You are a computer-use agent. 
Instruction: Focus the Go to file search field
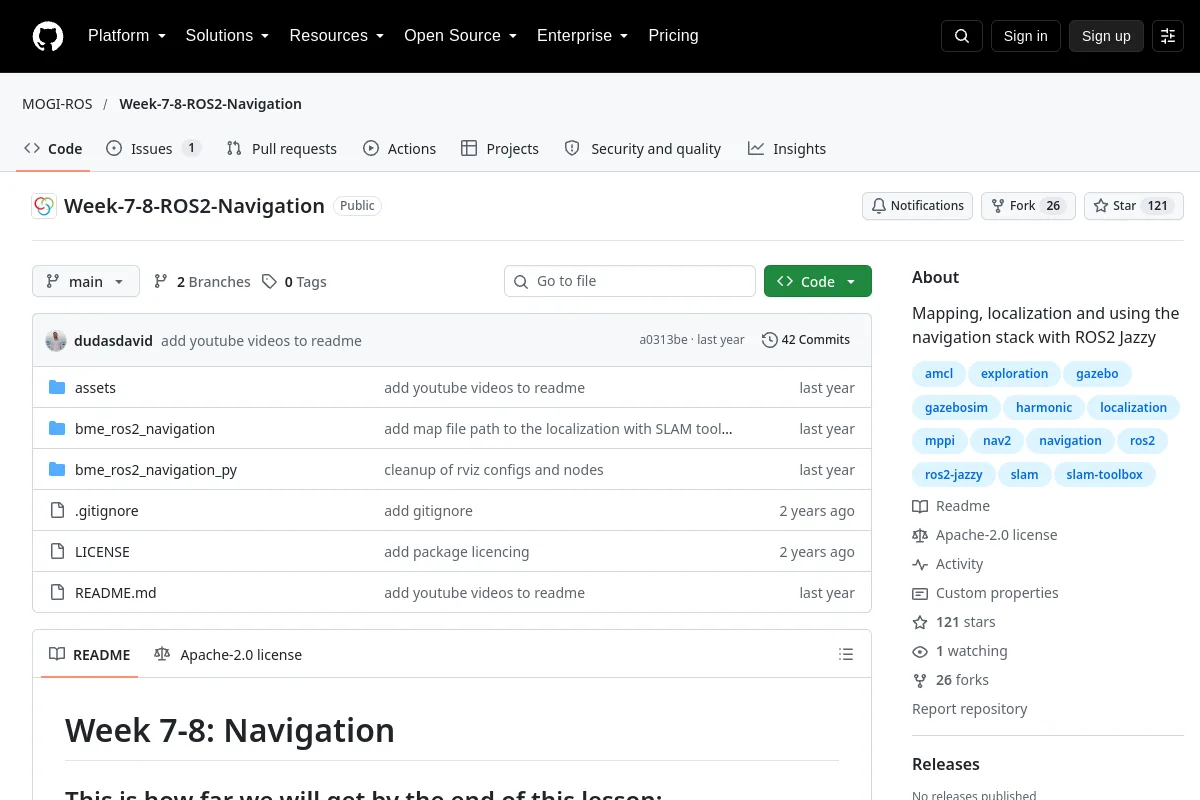tap(630, 282)
